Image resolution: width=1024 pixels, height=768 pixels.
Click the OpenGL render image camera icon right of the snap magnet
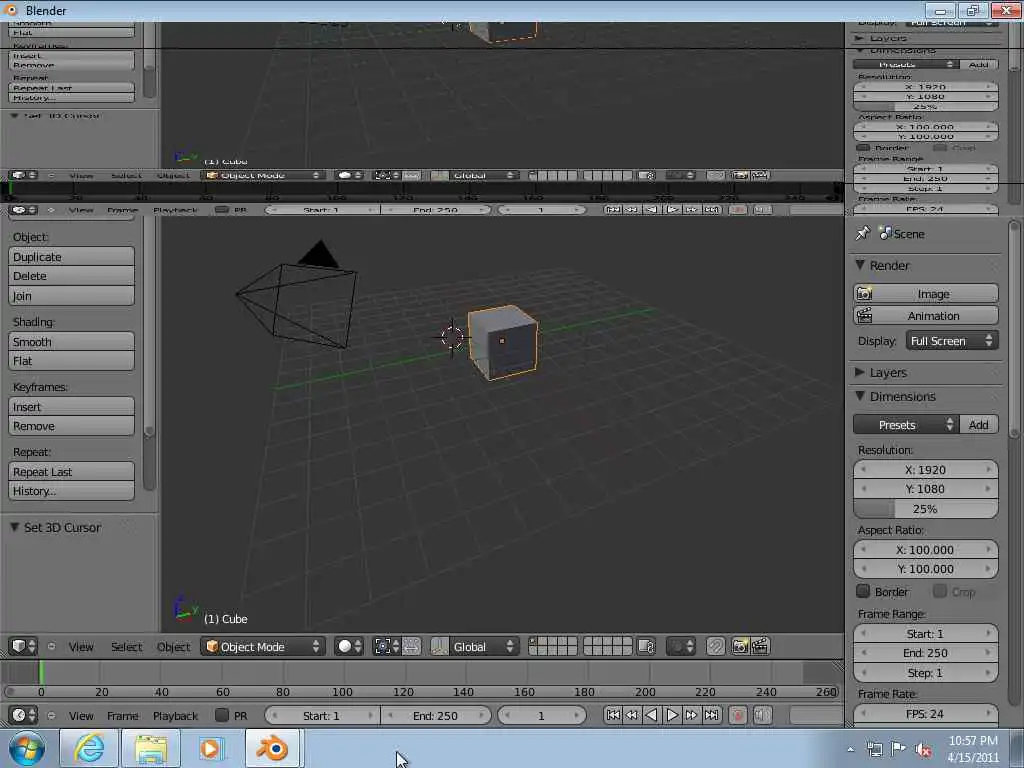pos(740,647)
